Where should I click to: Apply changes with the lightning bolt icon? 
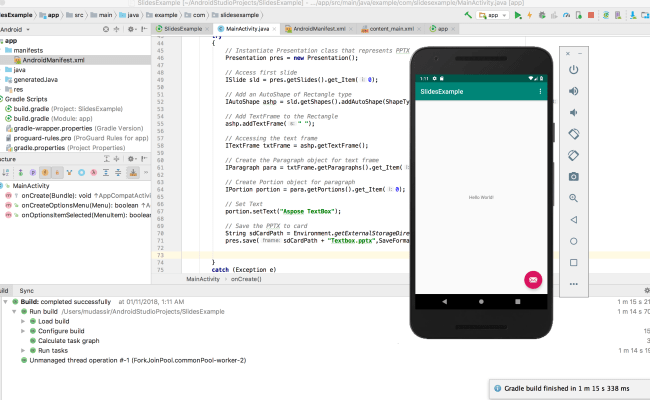click(x=529, y=15)
